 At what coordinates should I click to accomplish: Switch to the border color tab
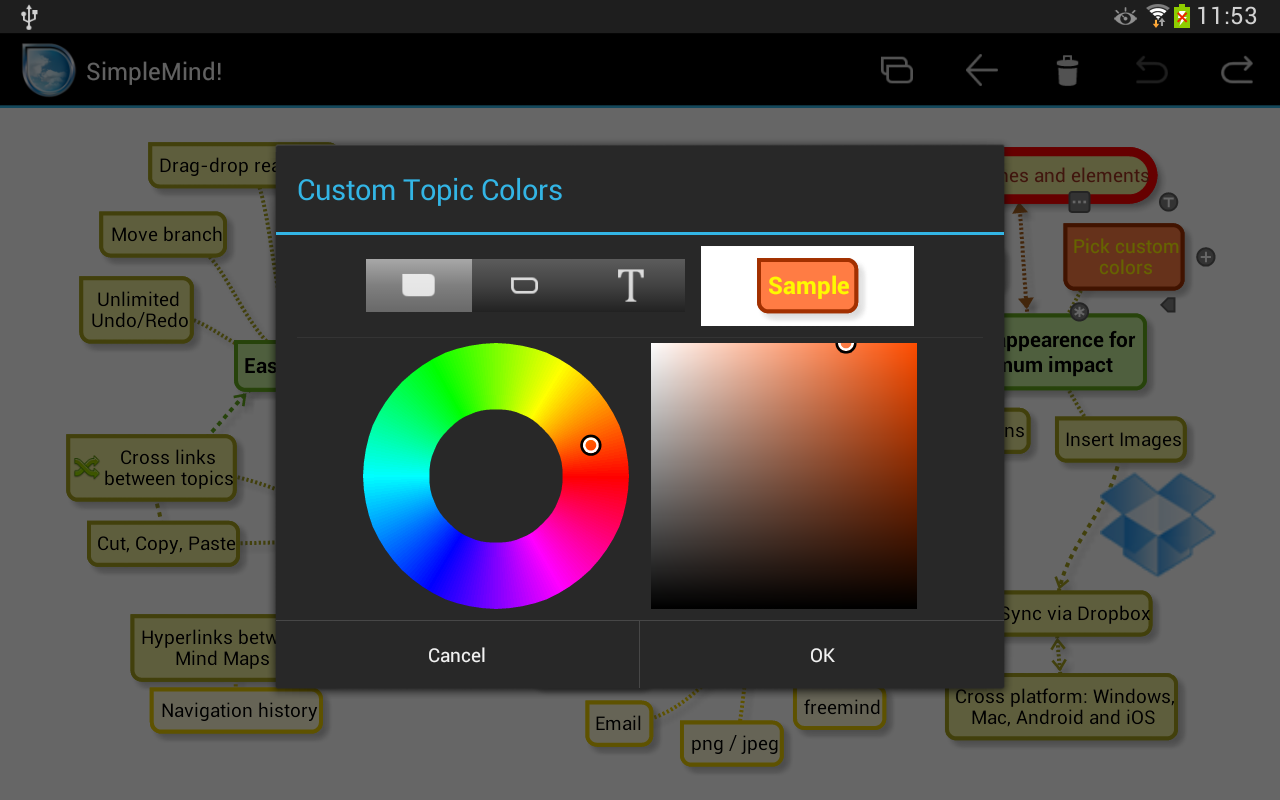tap(524, 285)
